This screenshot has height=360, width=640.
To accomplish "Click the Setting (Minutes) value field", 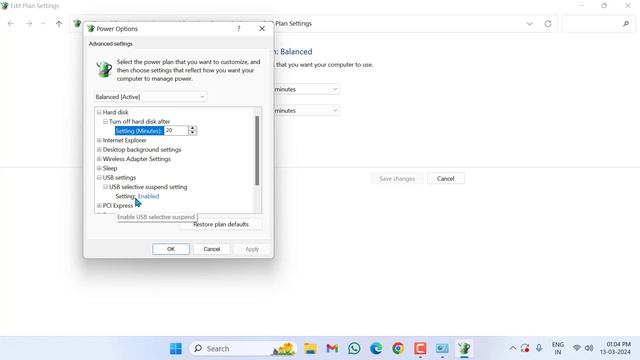I will [x=176, y=131].
